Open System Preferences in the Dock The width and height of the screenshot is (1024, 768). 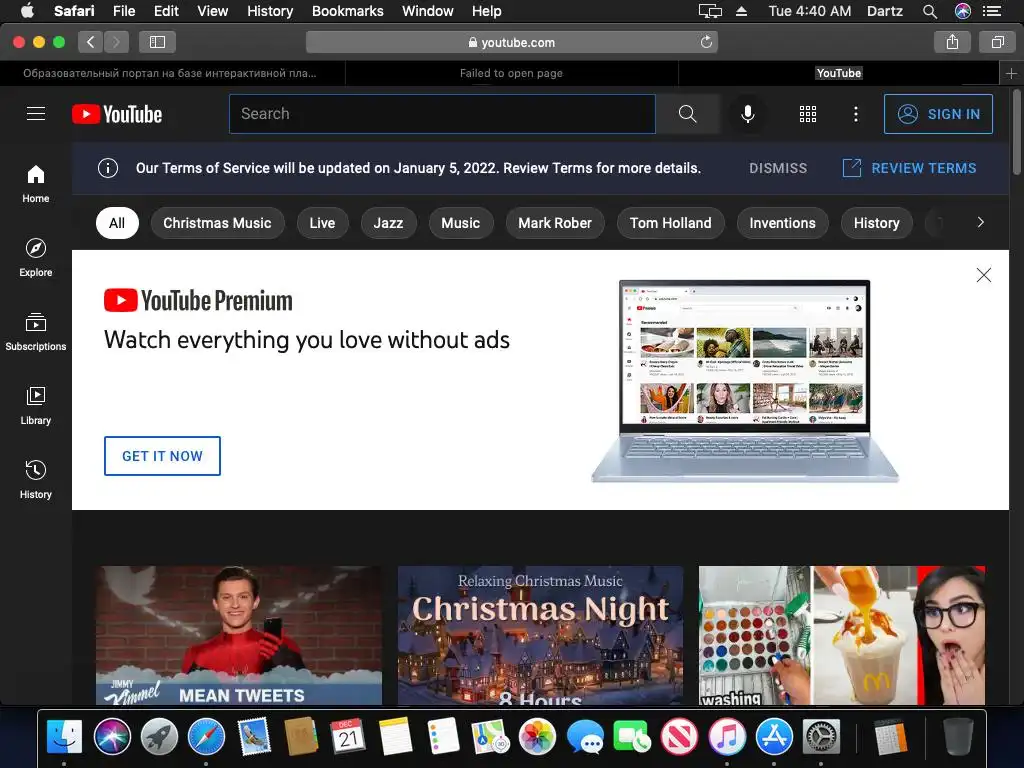[821, 737]
